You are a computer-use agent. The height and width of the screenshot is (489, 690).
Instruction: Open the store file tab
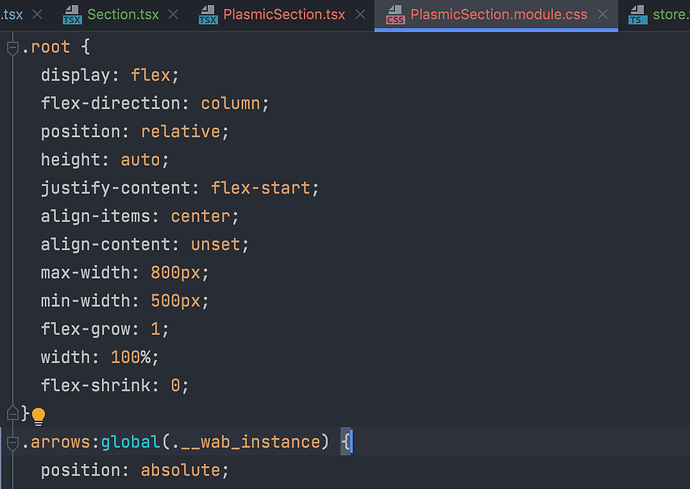click(x=670, y=16)
